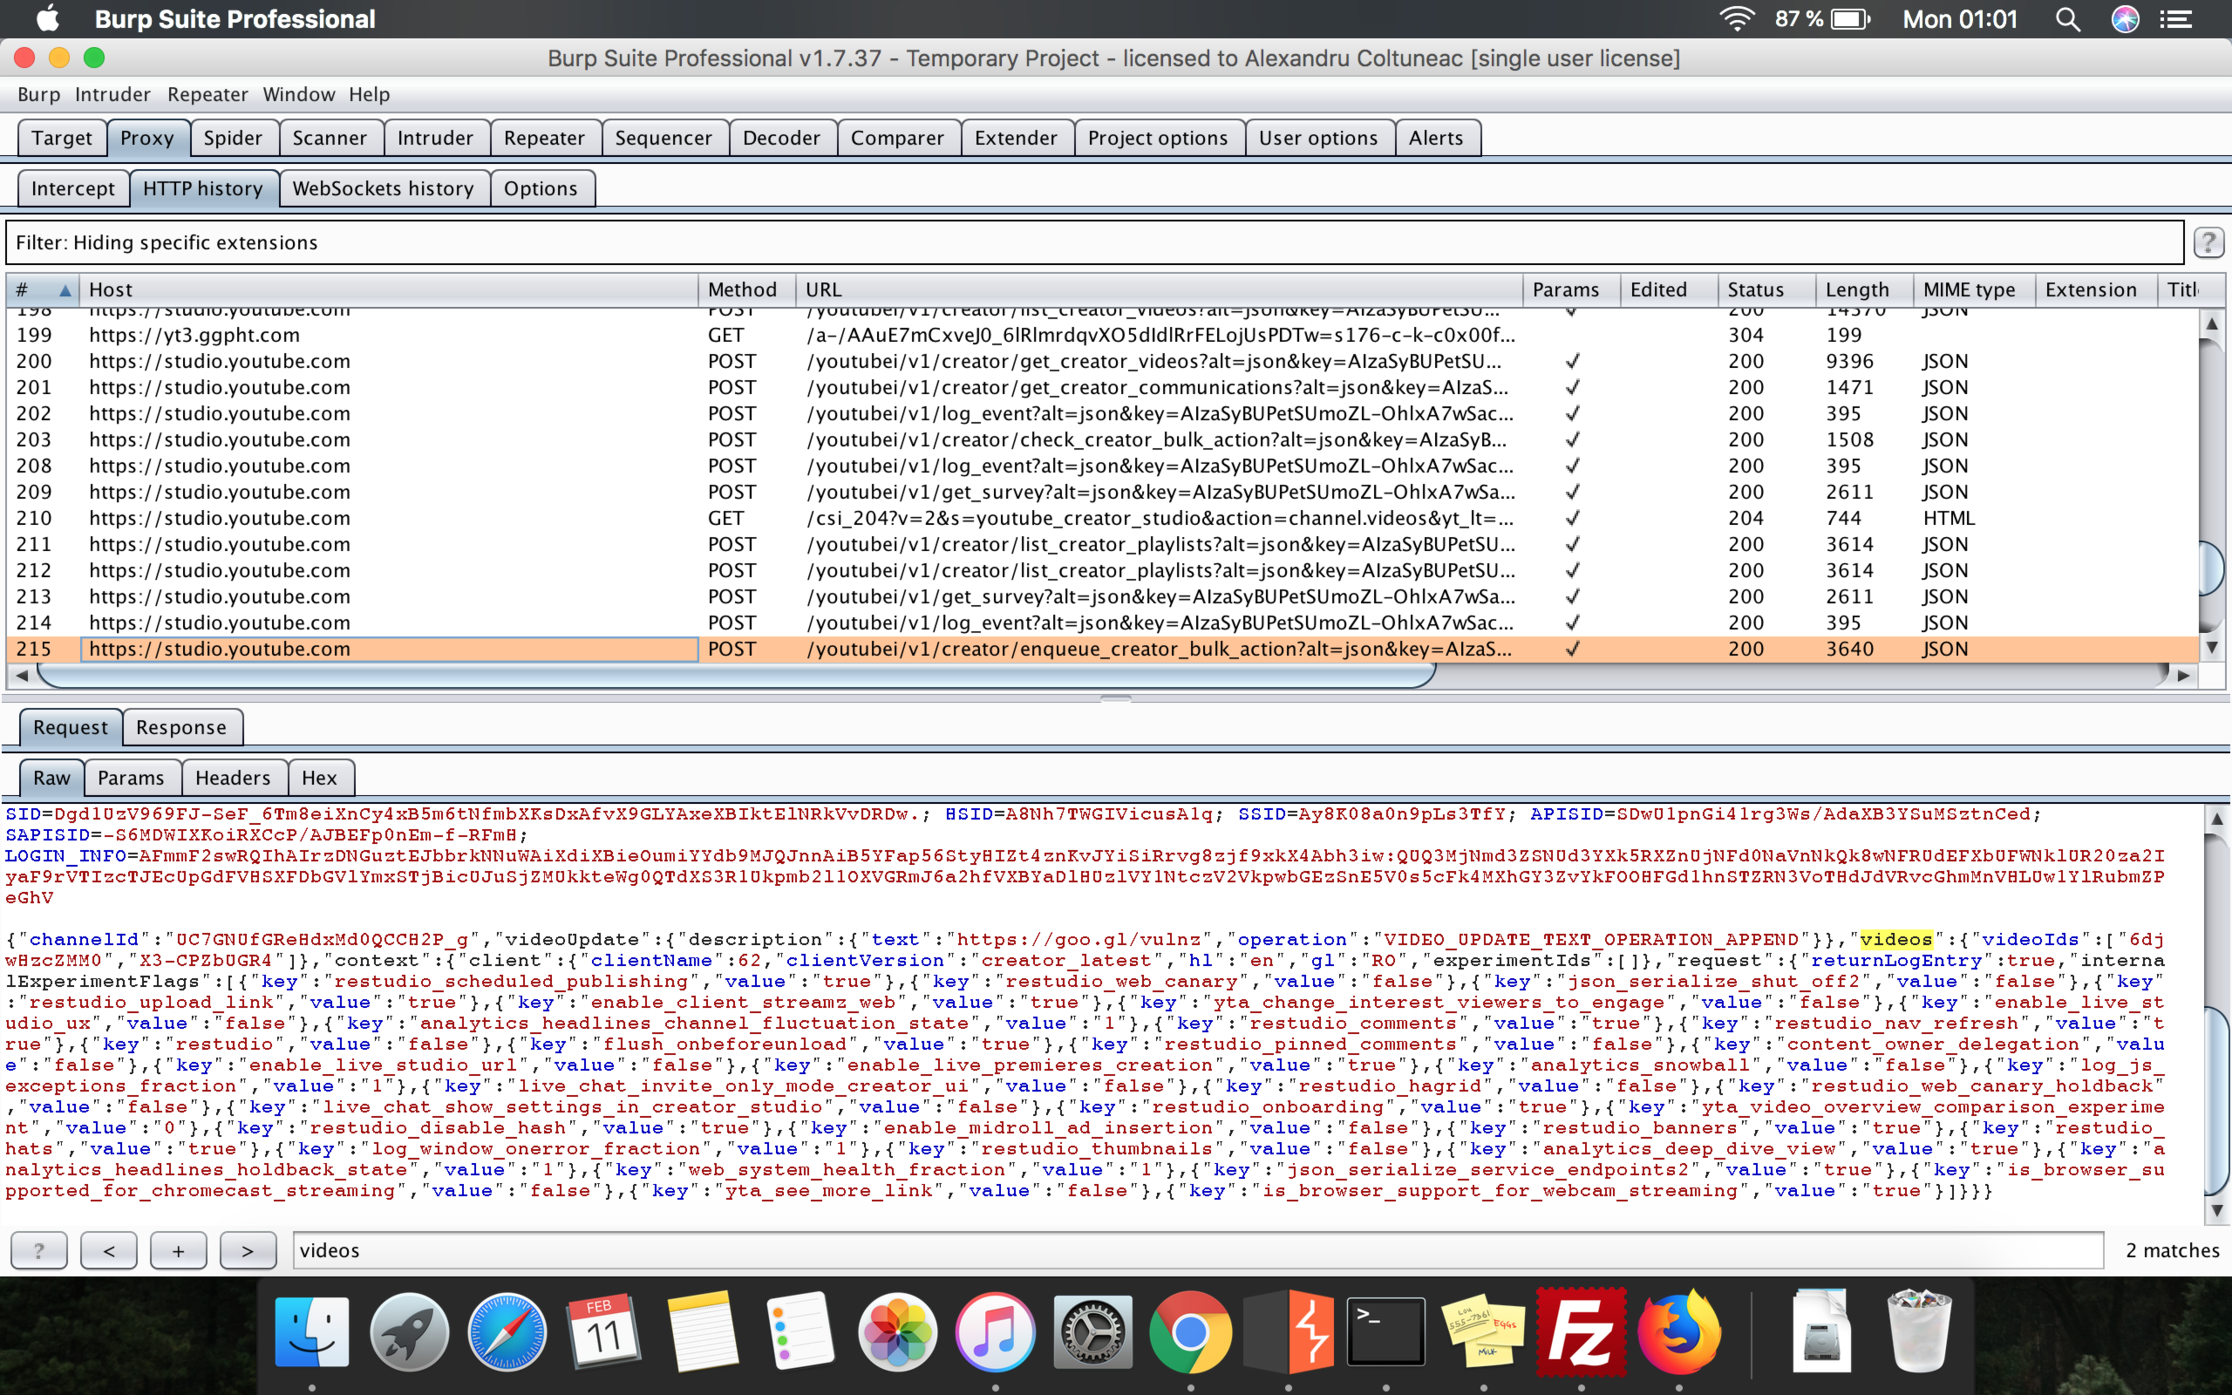Open the filter help question-mark icon
Viewport: 2232px width, 1395px height.
pyautogui.click(x=2207, y=243)
